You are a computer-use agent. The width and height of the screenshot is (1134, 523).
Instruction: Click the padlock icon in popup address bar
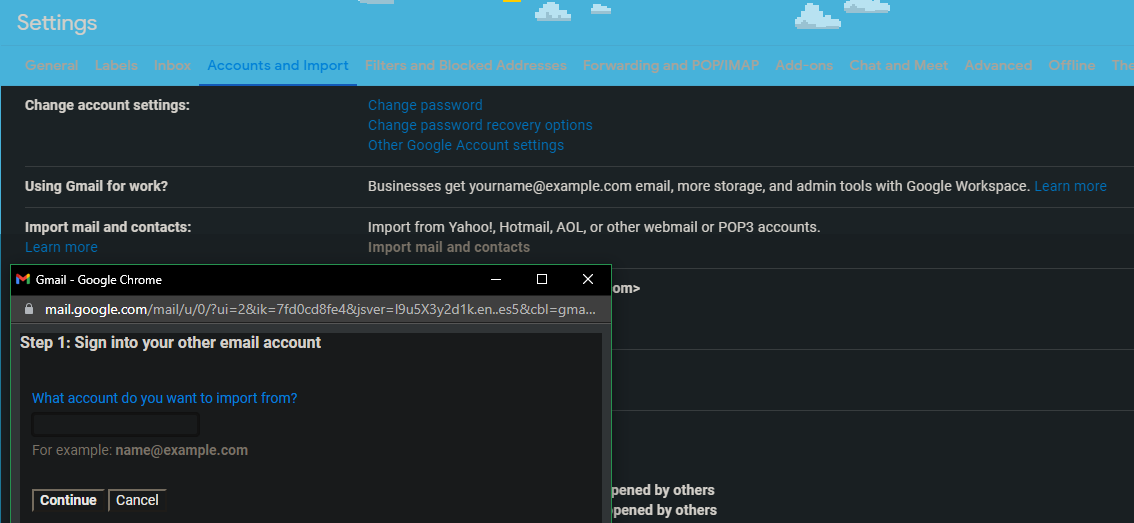coord(29,309)
